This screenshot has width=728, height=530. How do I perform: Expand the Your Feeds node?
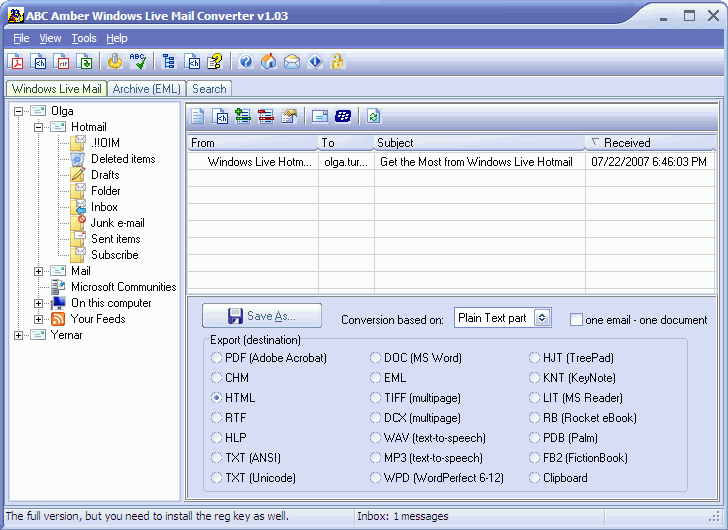(39, 319)
